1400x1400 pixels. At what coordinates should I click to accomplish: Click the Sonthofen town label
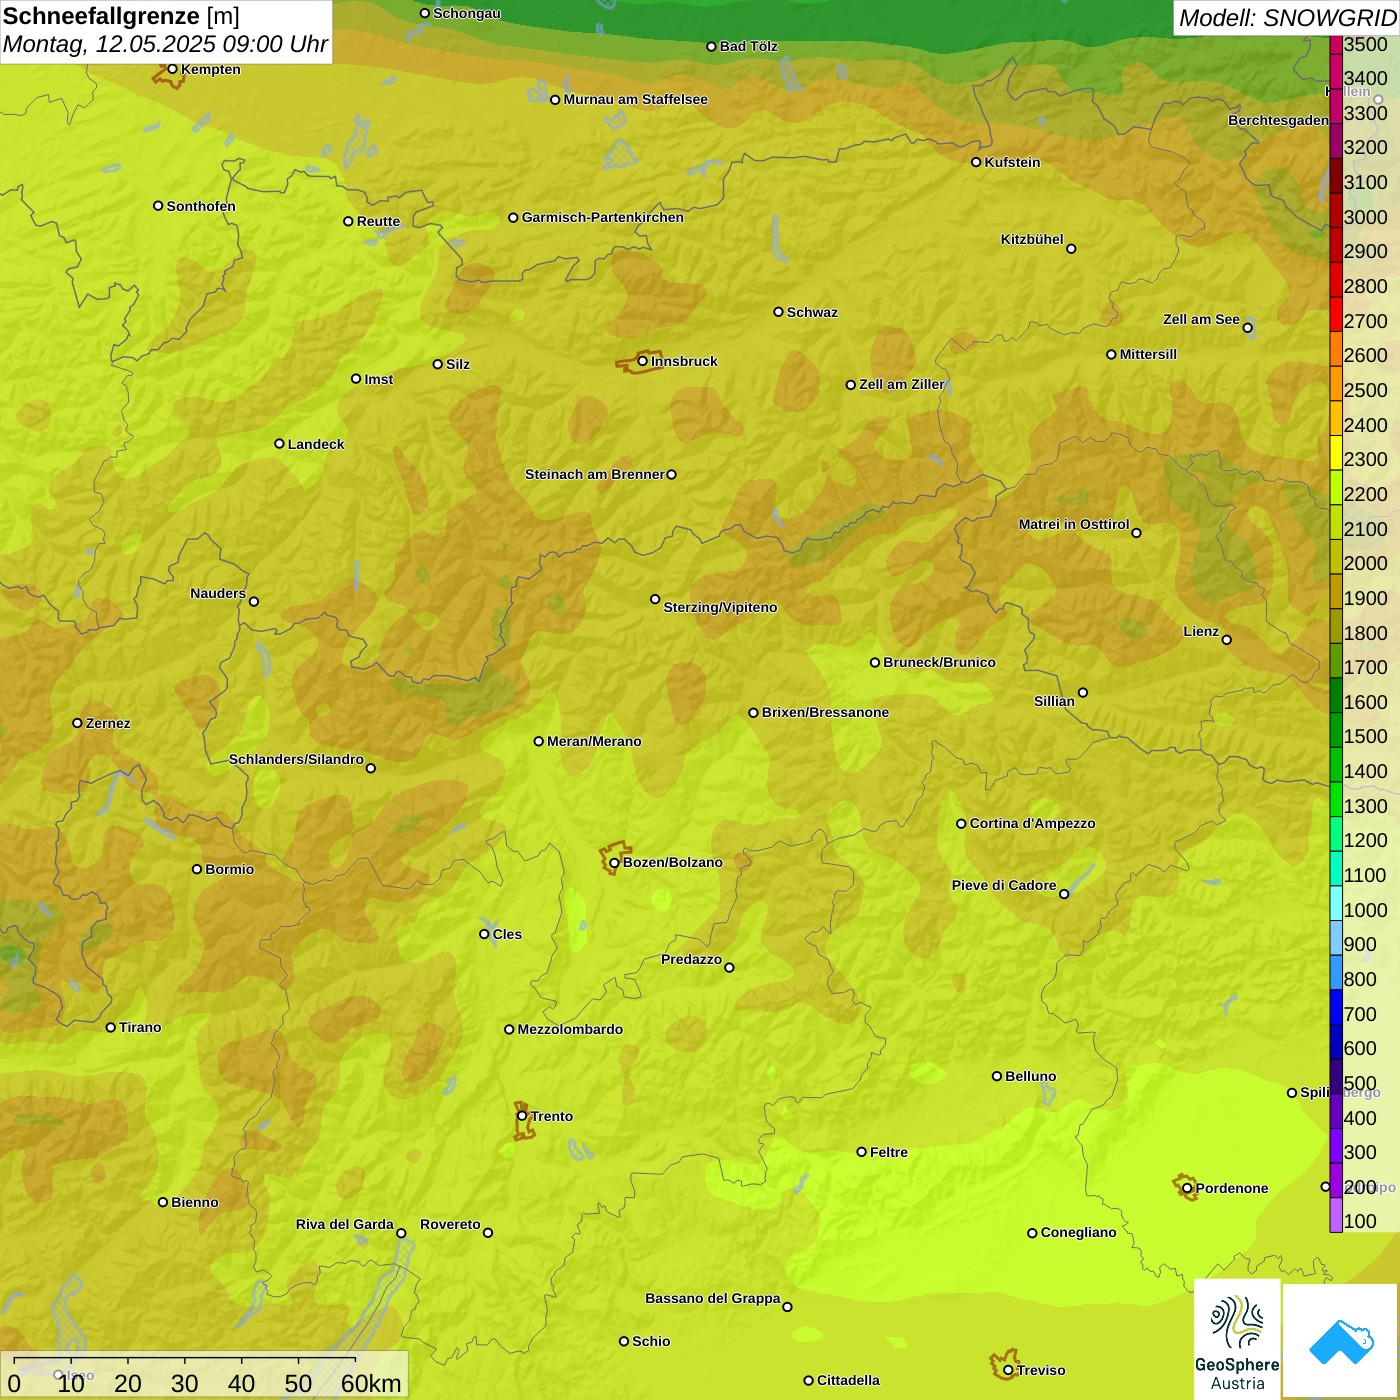click(x=201, y=206)
